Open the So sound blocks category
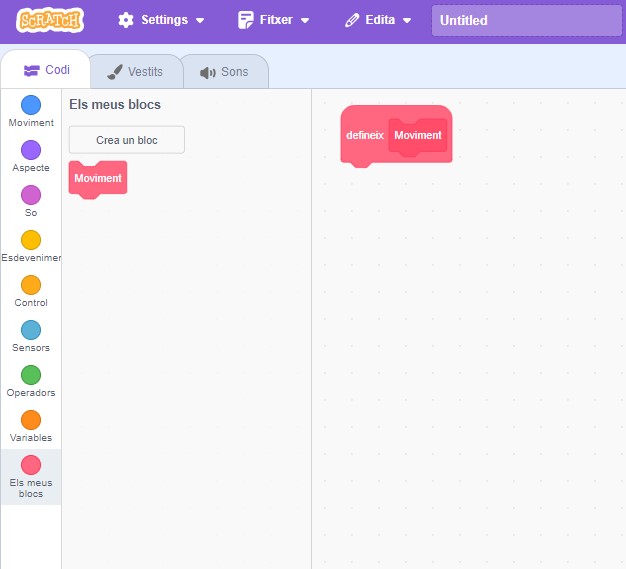 click(x=31, y=195)
